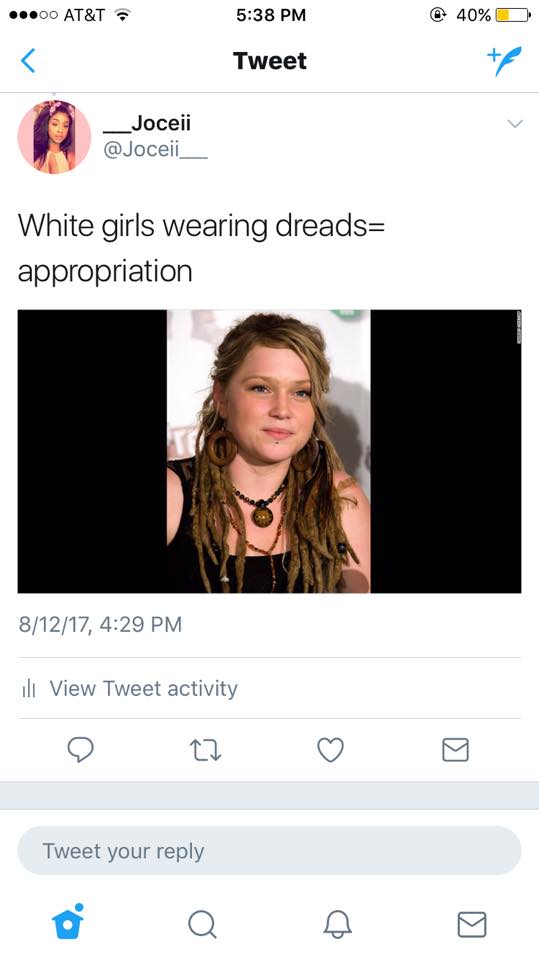Open the Home tab birdhouse icon
The height and width of the screenshot is (960, 539).
[67, 921]
